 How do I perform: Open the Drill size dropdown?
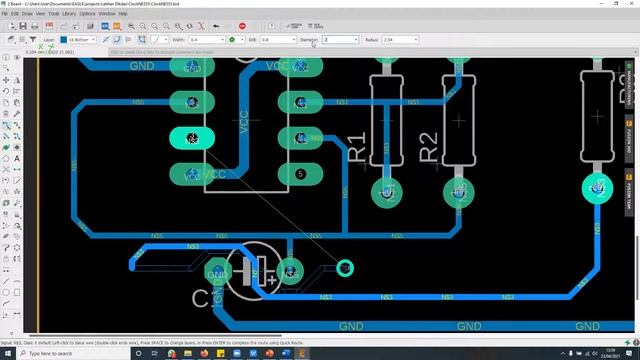point(278,40)
